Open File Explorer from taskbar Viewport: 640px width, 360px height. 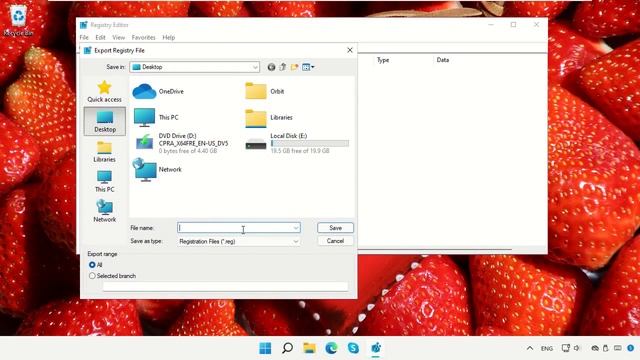click(x=309, y=348)
